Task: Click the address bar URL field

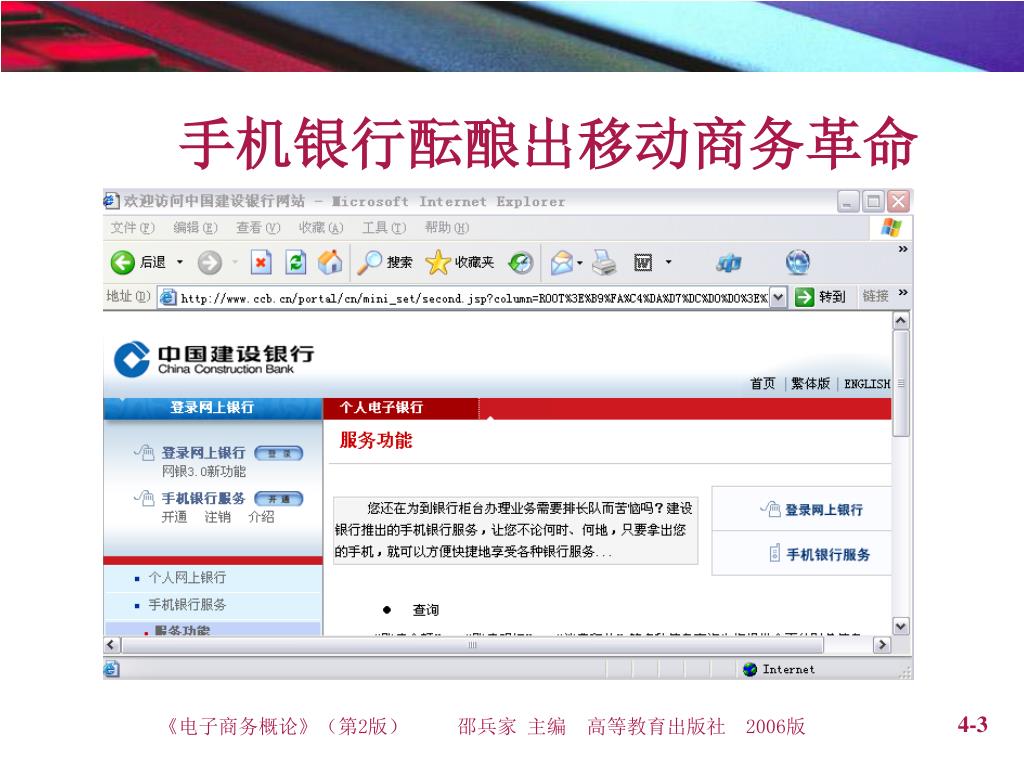Action: tap(473, 298)
